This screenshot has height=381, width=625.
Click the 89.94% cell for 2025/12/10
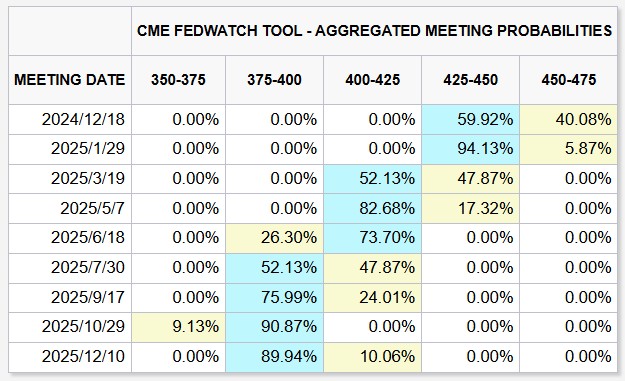(x=274, y=357)
